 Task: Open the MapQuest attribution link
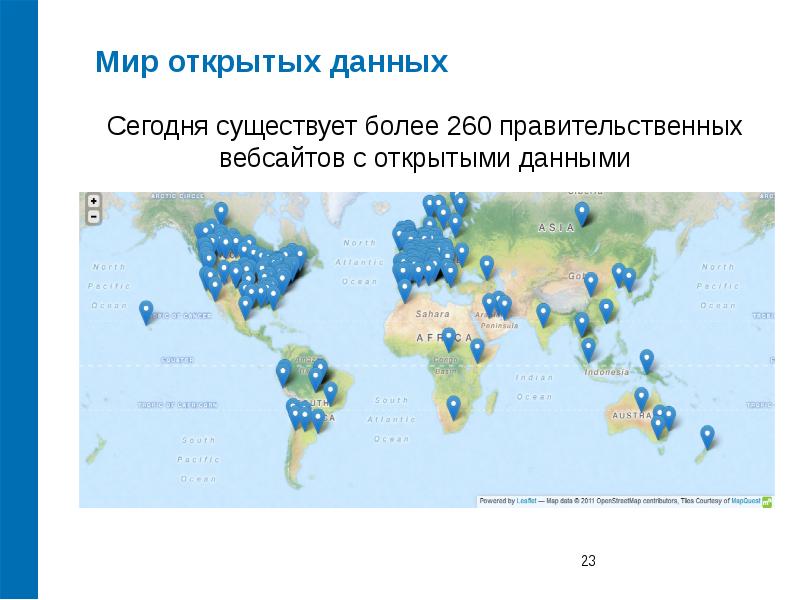point(744,501)
